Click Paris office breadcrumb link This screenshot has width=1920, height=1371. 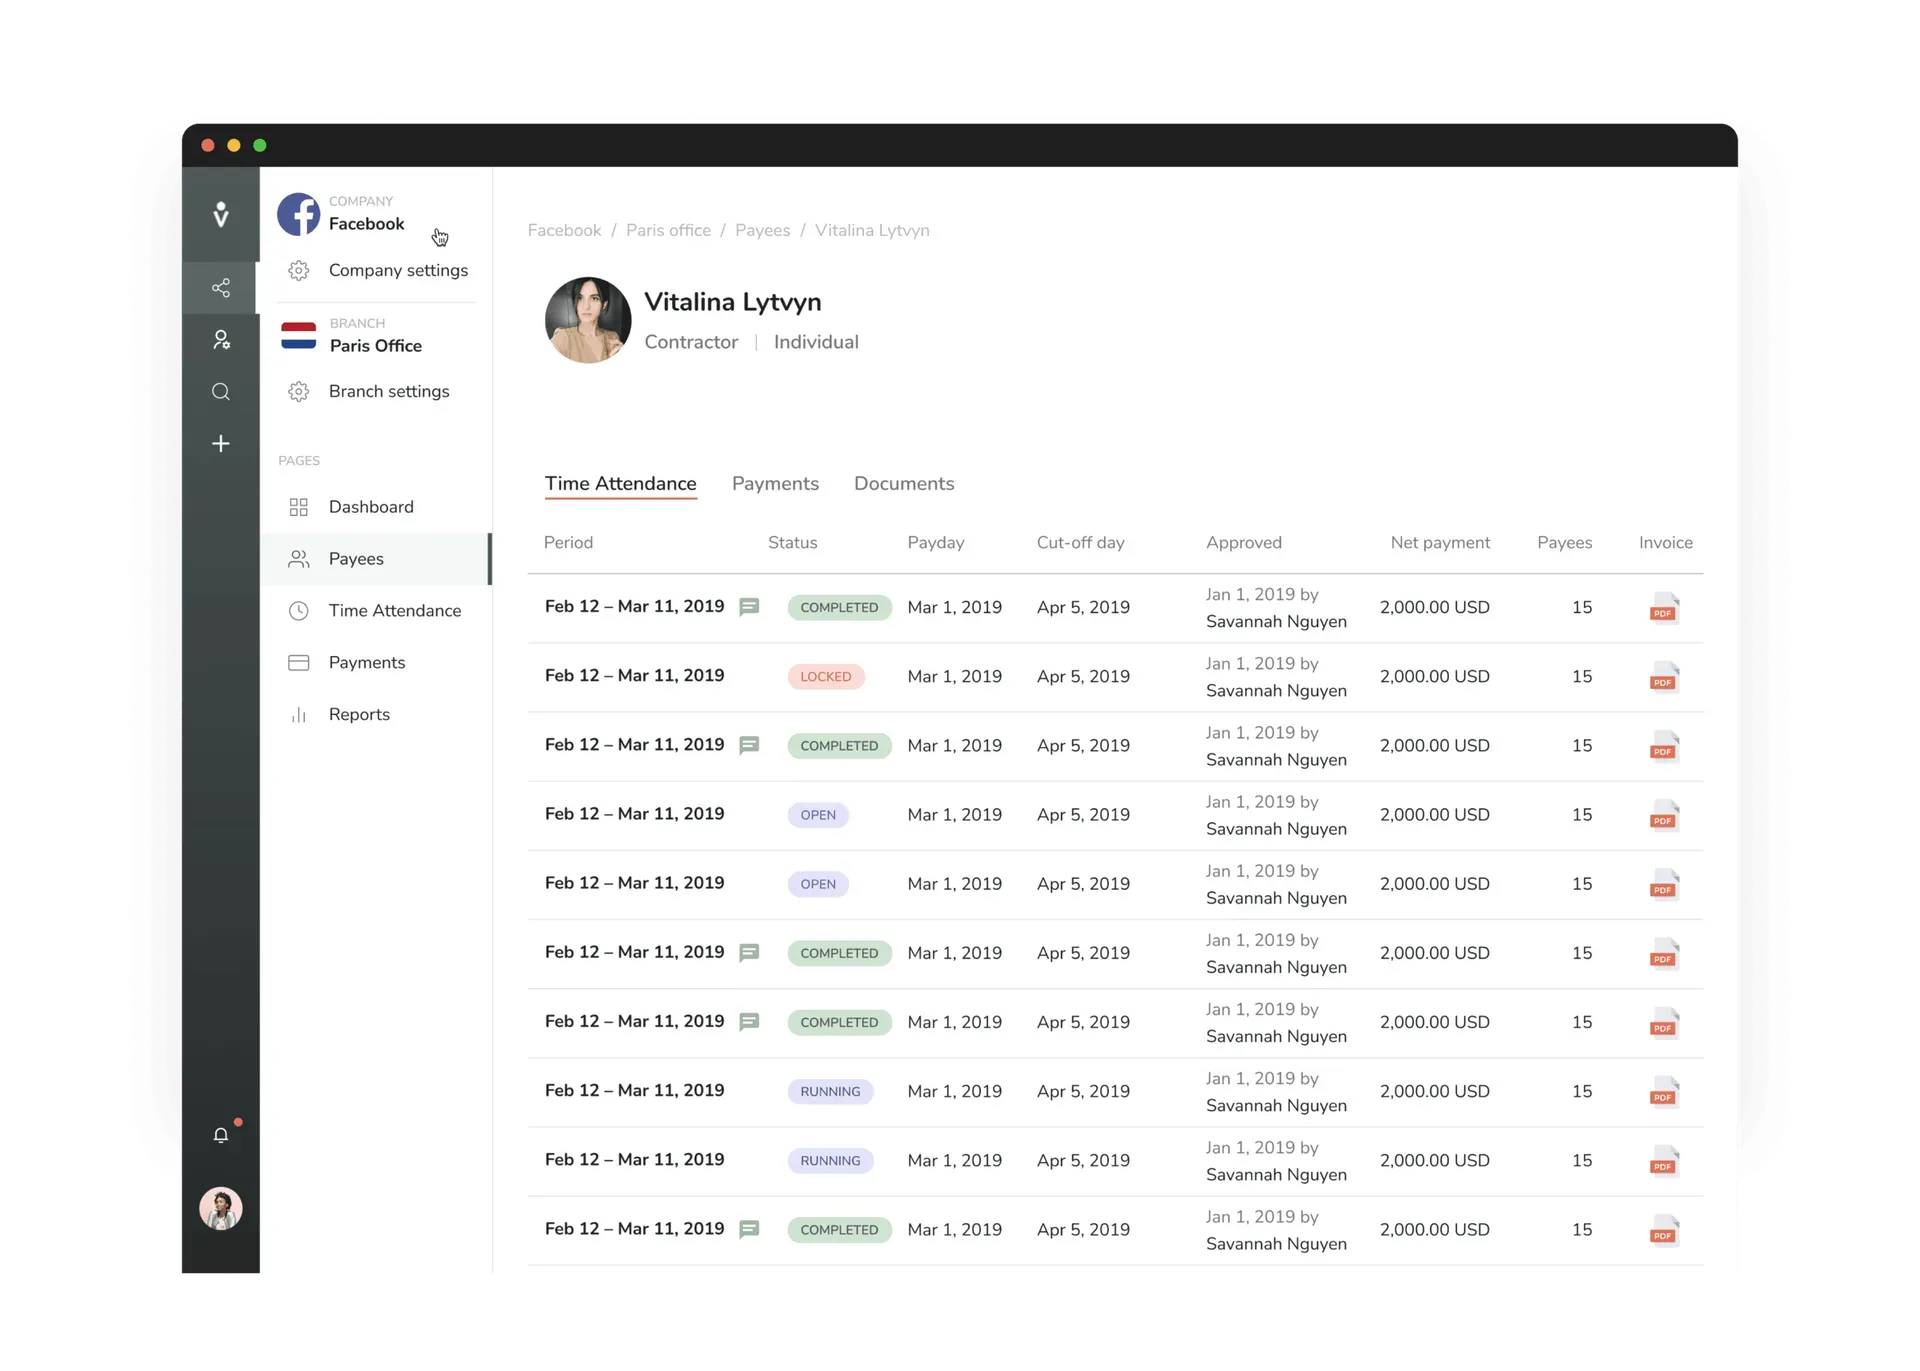(668, 231)
